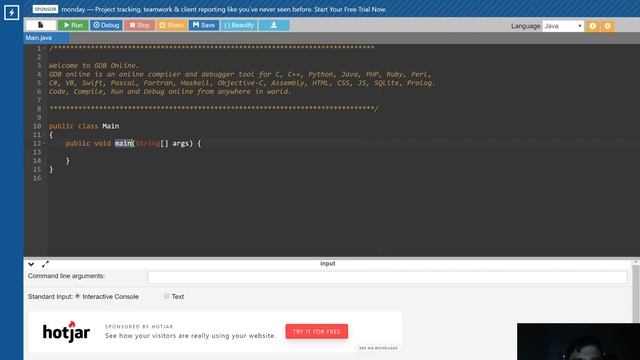Open the orange settings gear icon
Image resolution: width=640 pixels, height=360 pixels.
tap(608, 26)
